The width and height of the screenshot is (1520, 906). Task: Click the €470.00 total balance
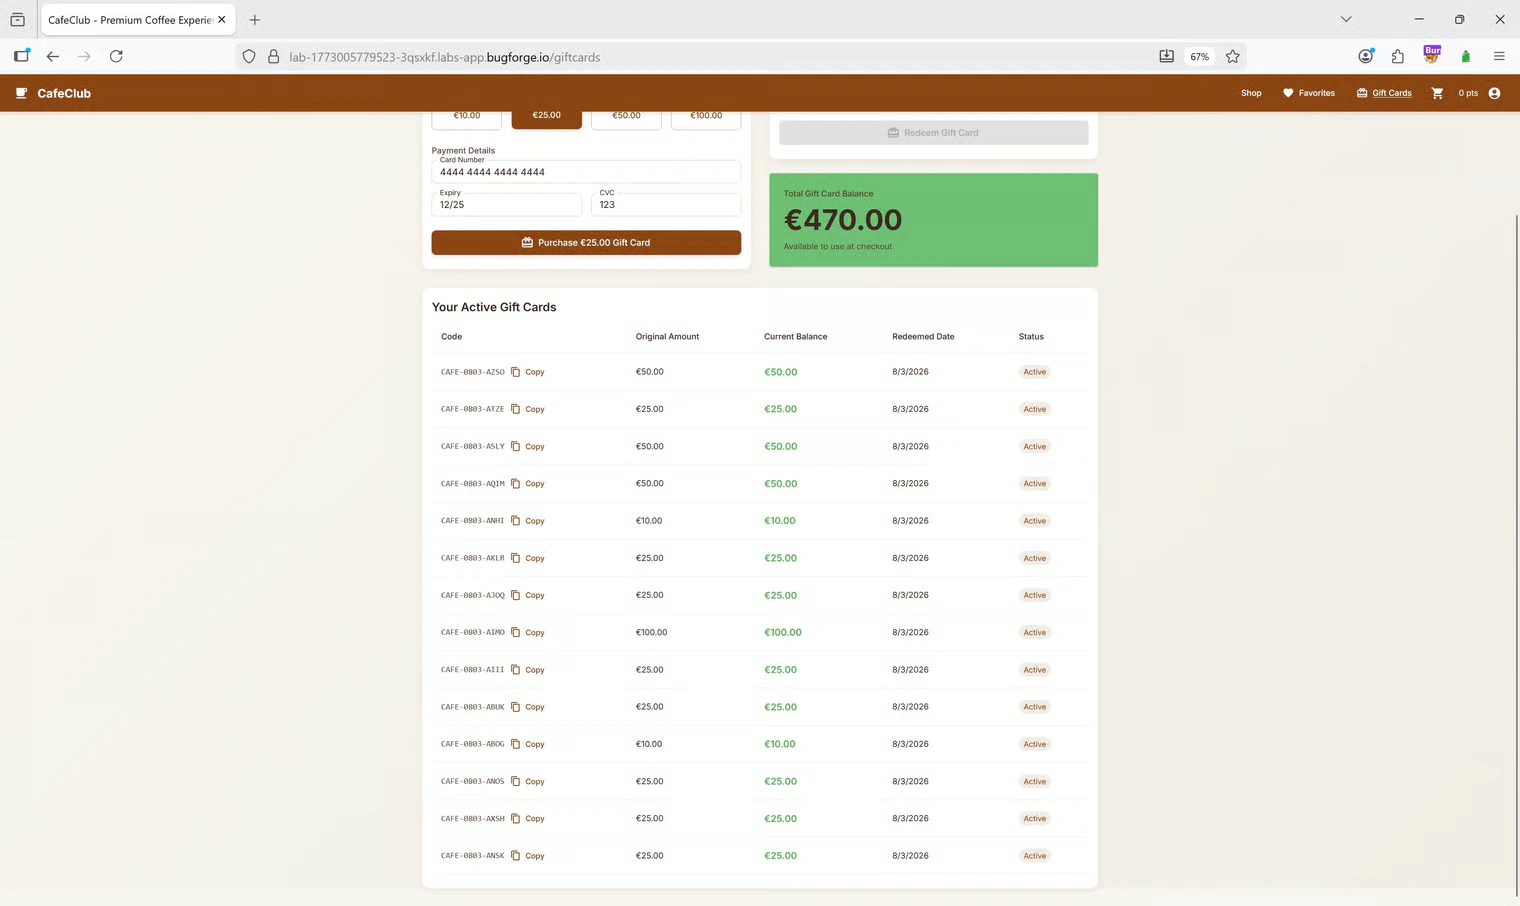(843, 220)
